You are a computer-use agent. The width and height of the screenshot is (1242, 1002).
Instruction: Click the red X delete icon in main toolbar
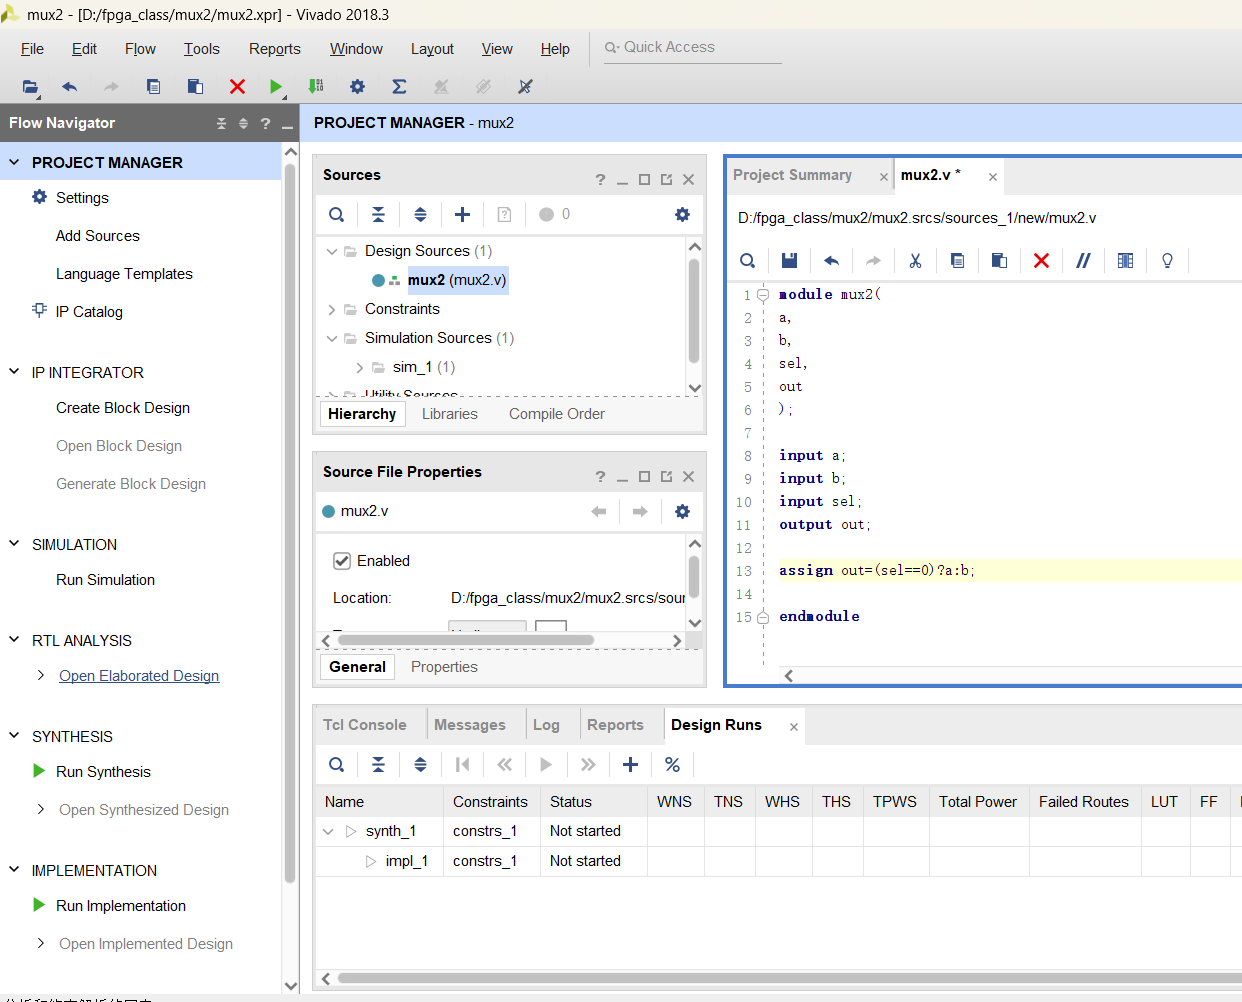point(237,87)
